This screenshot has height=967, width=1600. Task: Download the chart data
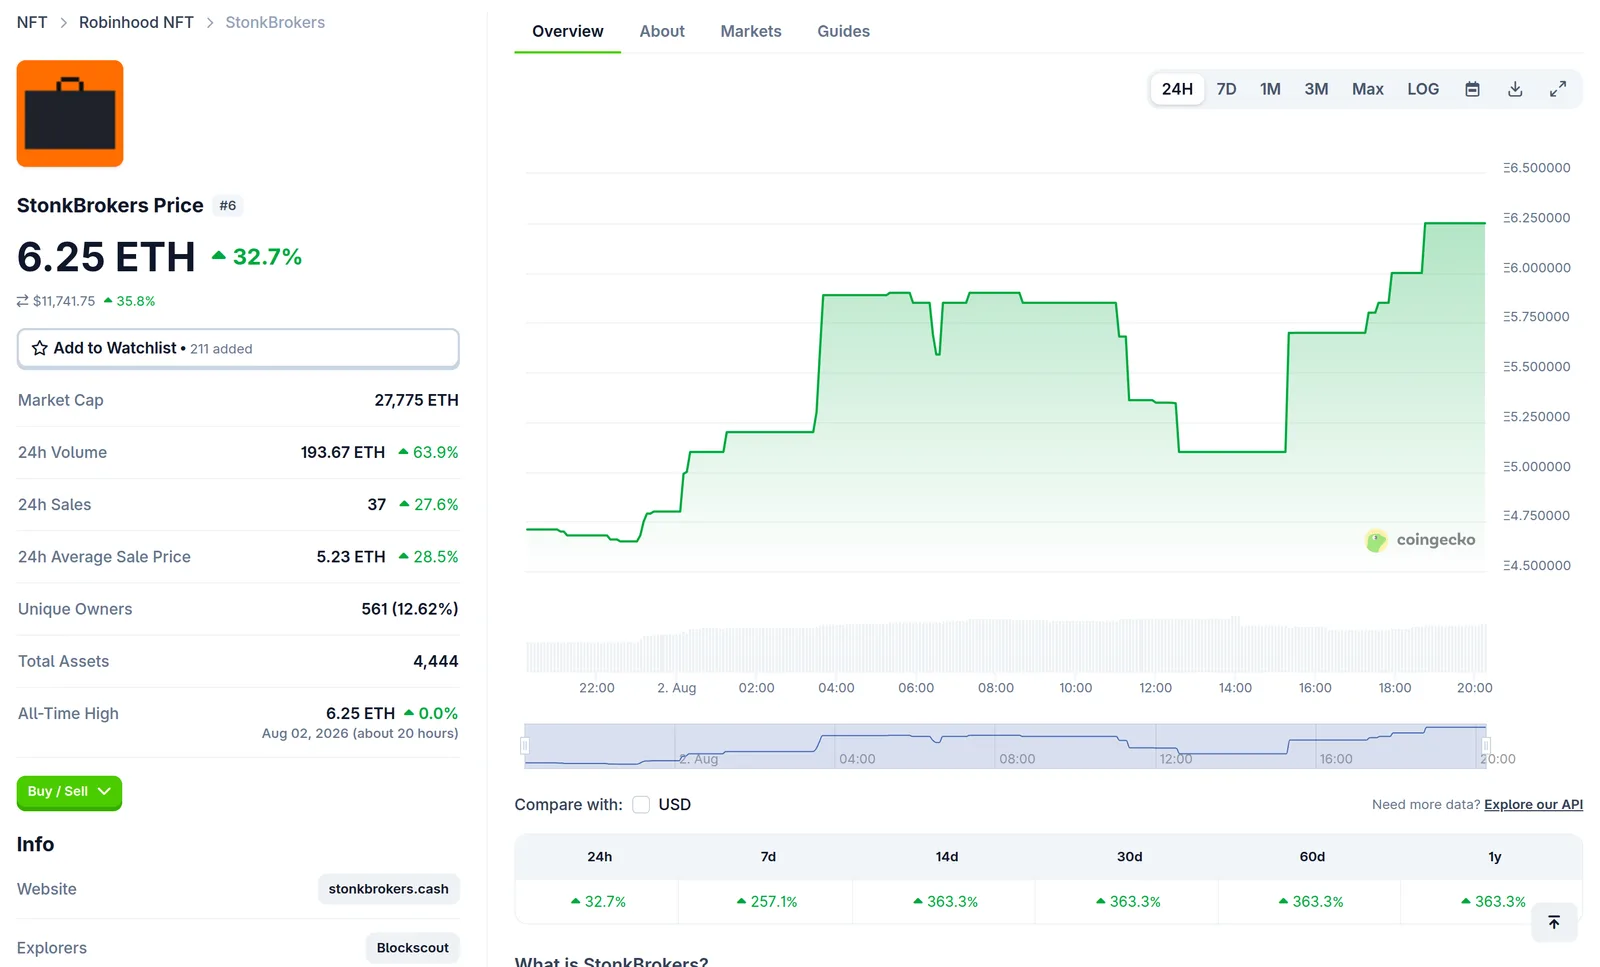click(1515, 89)
